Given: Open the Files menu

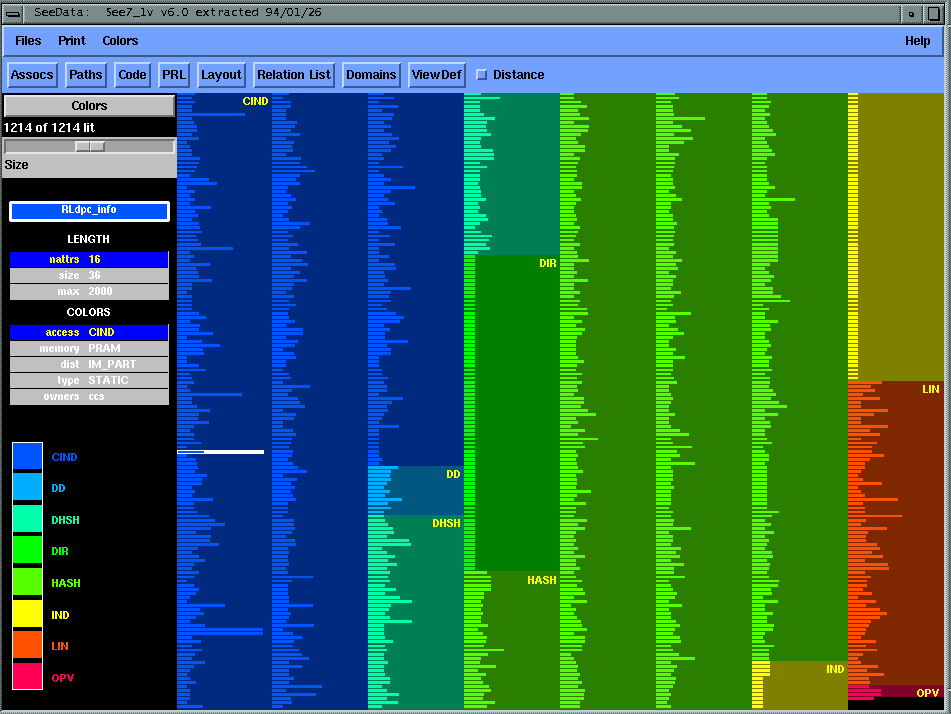Looking at the screenshot, I should [28, 41].
